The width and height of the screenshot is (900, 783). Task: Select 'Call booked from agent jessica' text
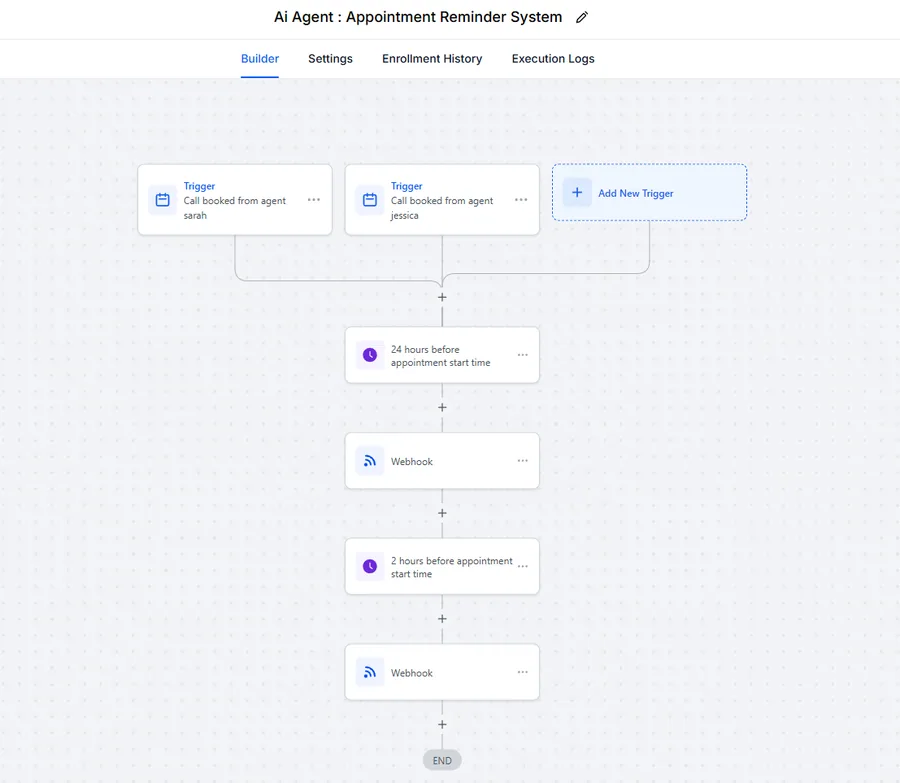point(441,208)
